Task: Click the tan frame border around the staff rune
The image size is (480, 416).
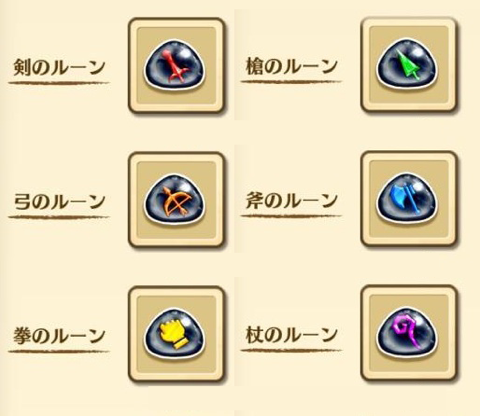Action: tap(365, 333)
